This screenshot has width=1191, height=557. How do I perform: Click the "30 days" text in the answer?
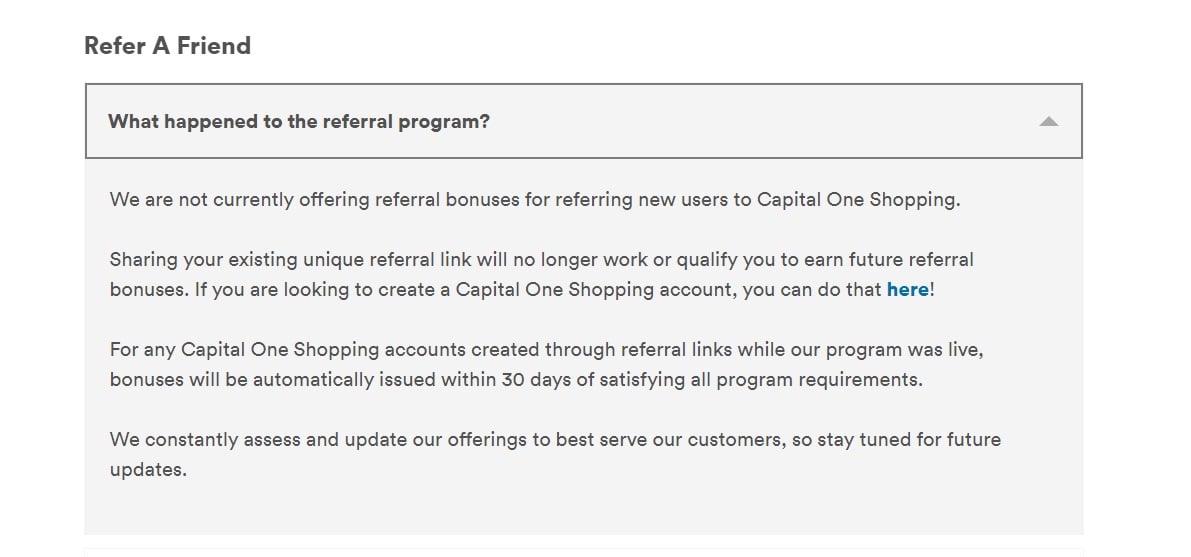(537, 379)
